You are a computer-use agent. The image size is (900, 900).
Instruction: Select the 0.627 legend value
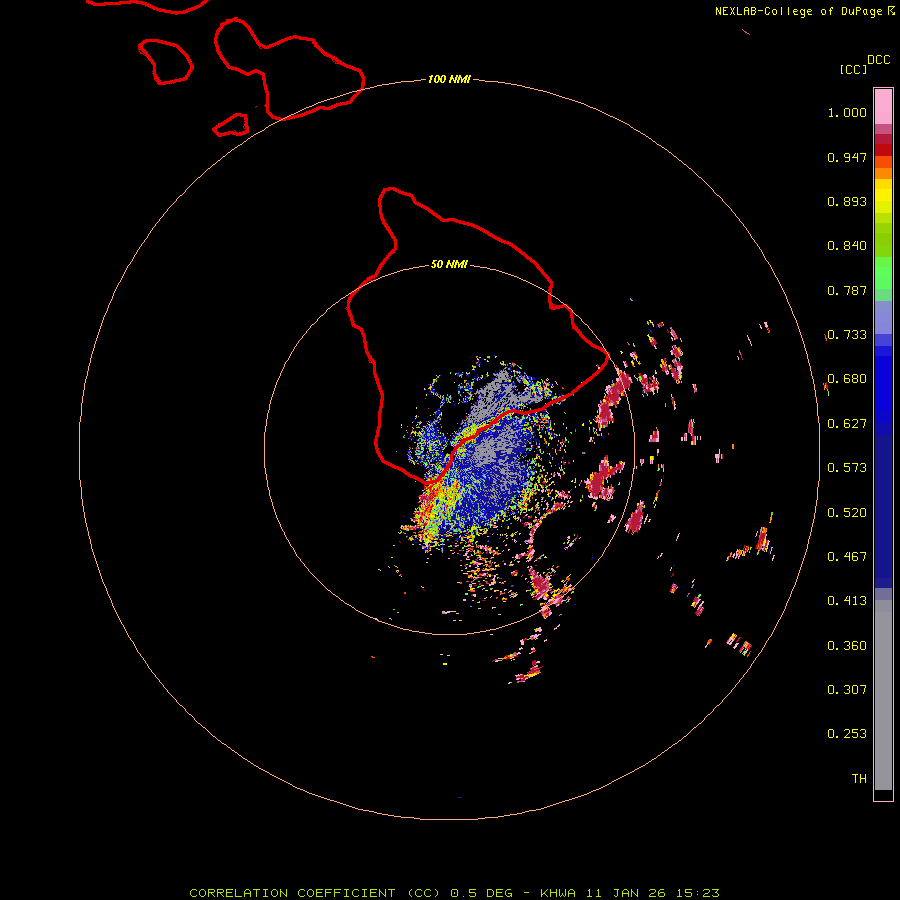click(847, 424)
